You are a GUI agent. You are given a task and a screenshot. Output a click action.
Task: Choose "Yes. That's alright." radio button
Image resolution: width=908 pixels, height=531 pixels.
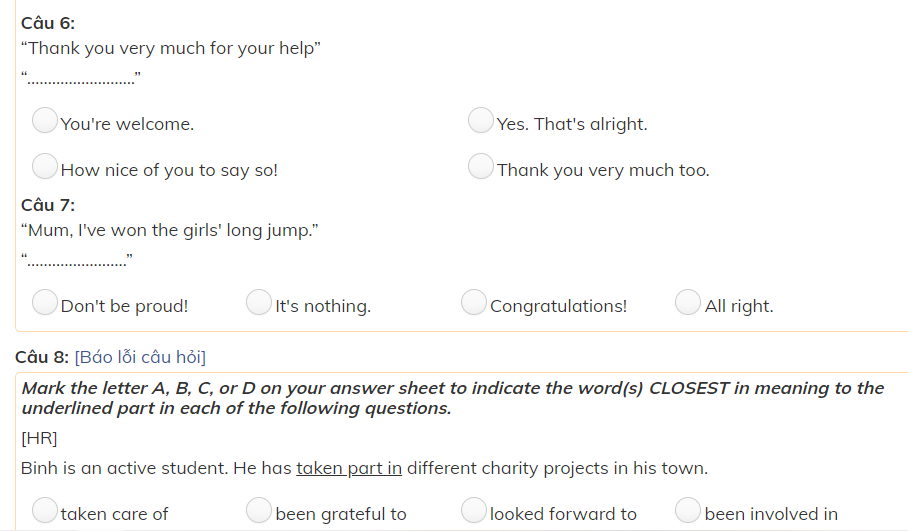[x=481, y=121]
